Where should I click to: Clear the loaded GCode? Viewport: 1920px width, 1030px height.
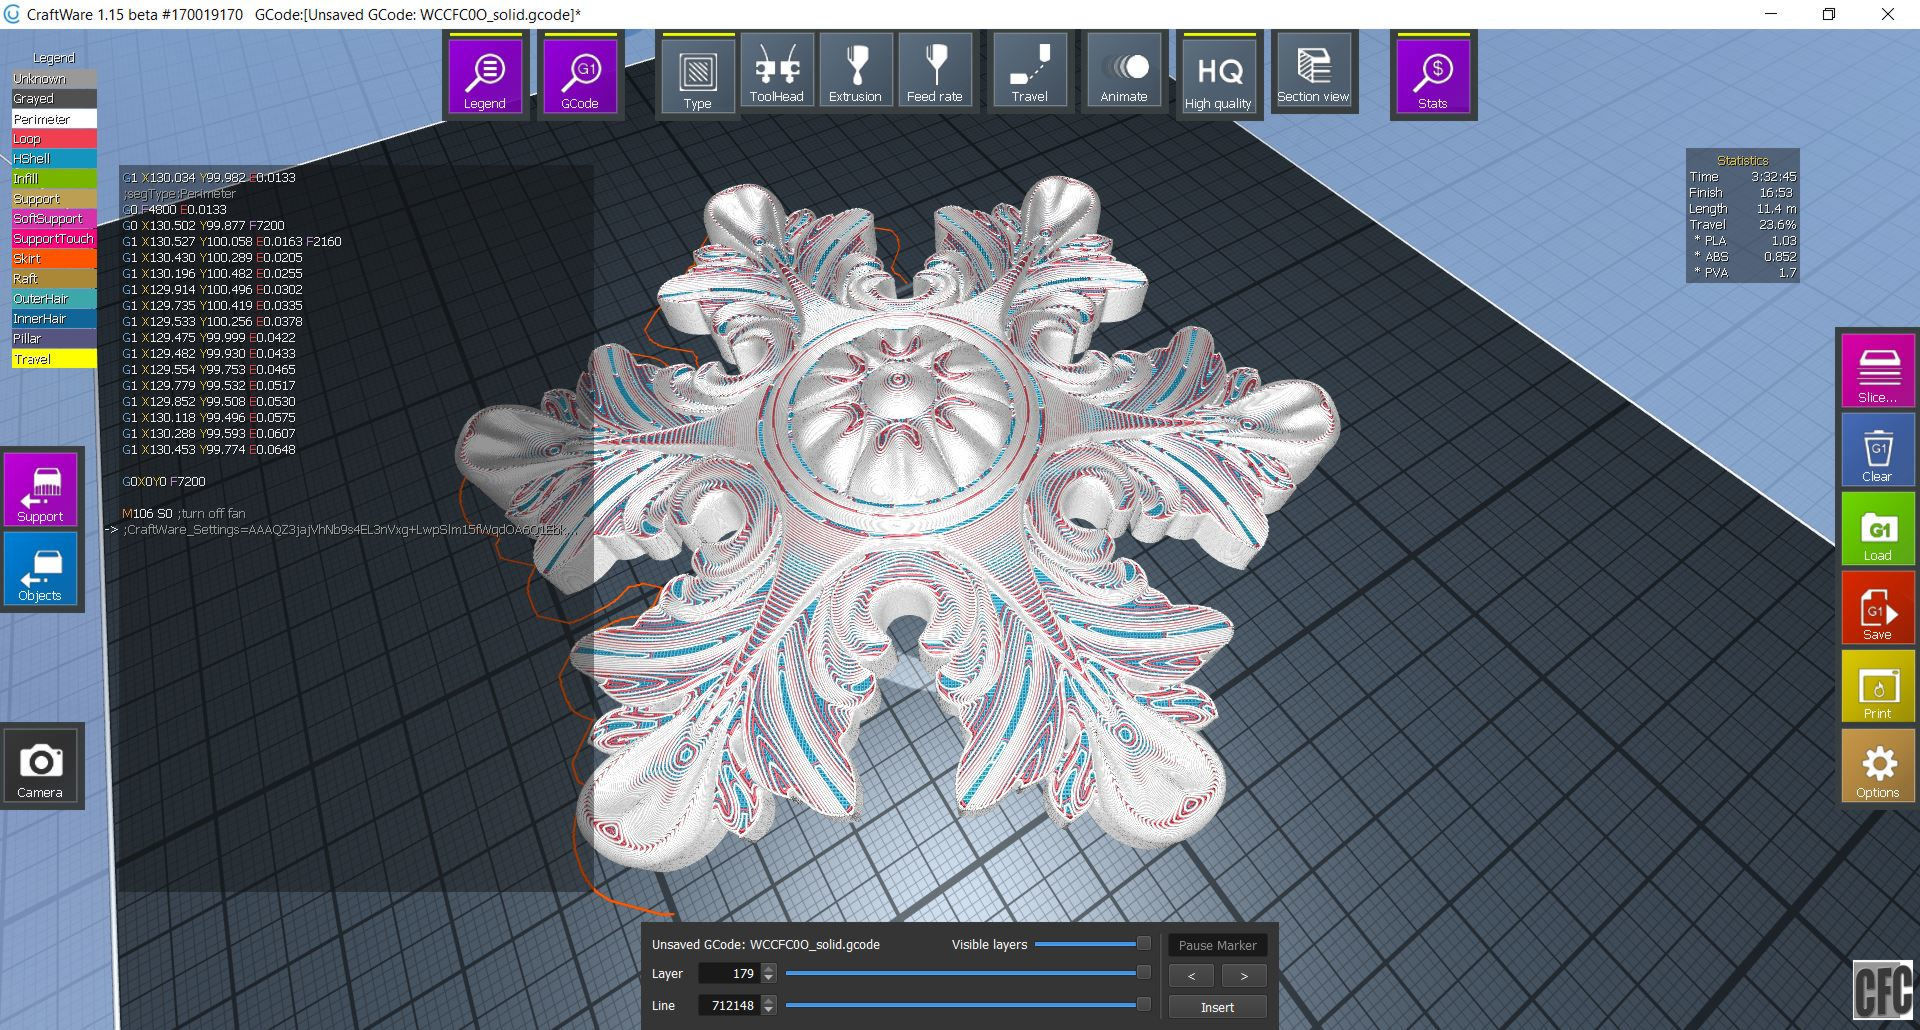point(1878,450)
